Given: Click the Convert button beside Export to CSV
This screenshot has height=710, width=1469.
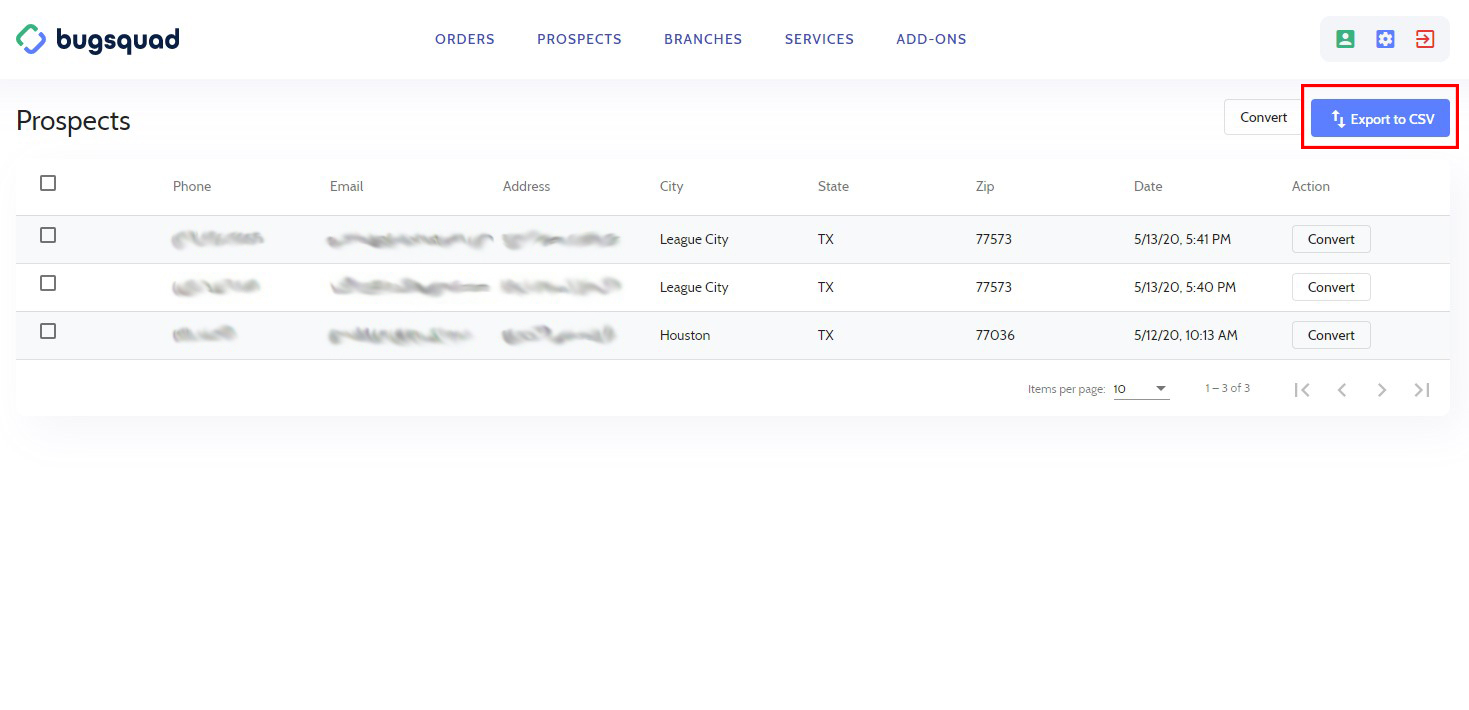Looking at the screenshot, I should point(1264,117).
